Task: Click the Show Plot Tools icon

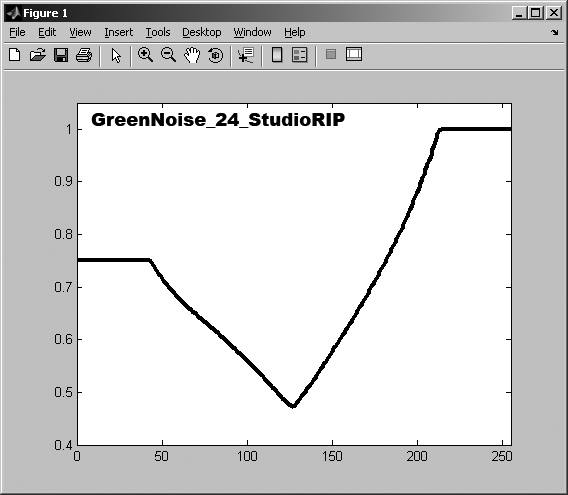Action: point(354,54)
